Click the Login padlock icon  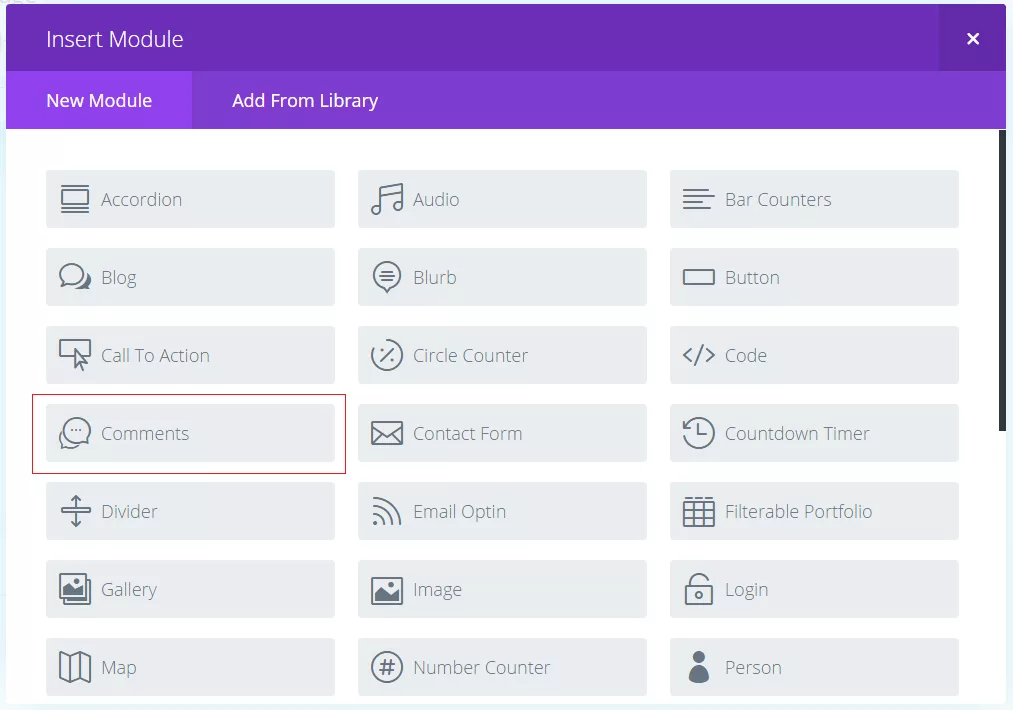coord(698,589)
